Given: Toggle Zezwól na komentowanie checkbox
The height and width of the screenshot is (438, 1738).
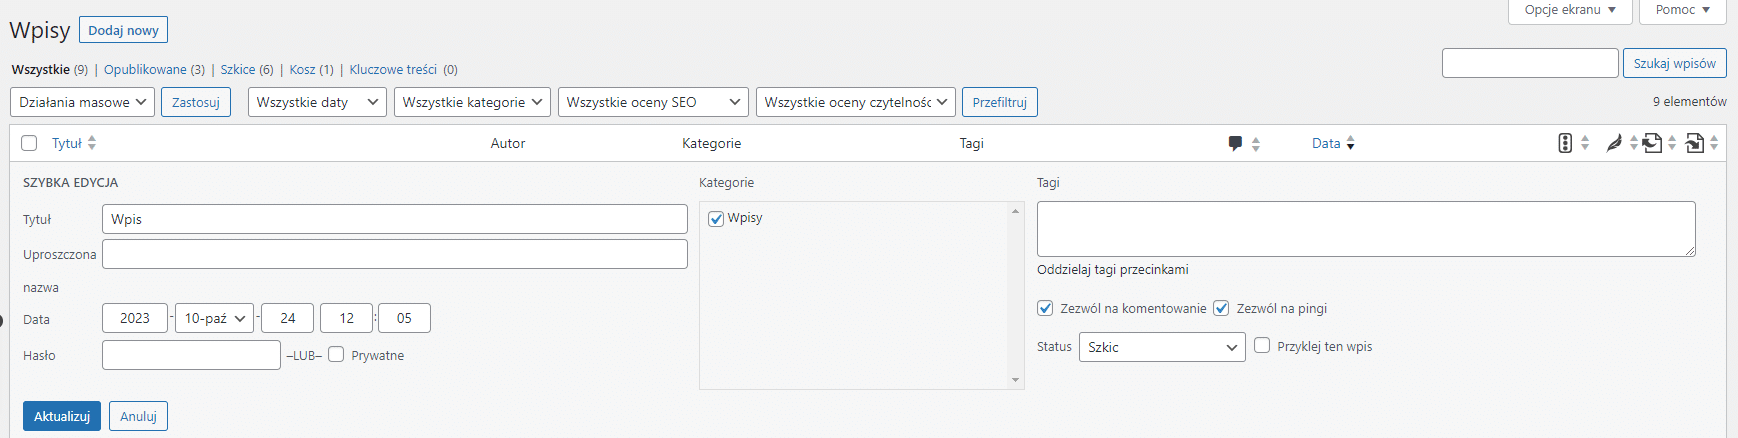Looking at the screenshot, I should tap(1045, 308).
